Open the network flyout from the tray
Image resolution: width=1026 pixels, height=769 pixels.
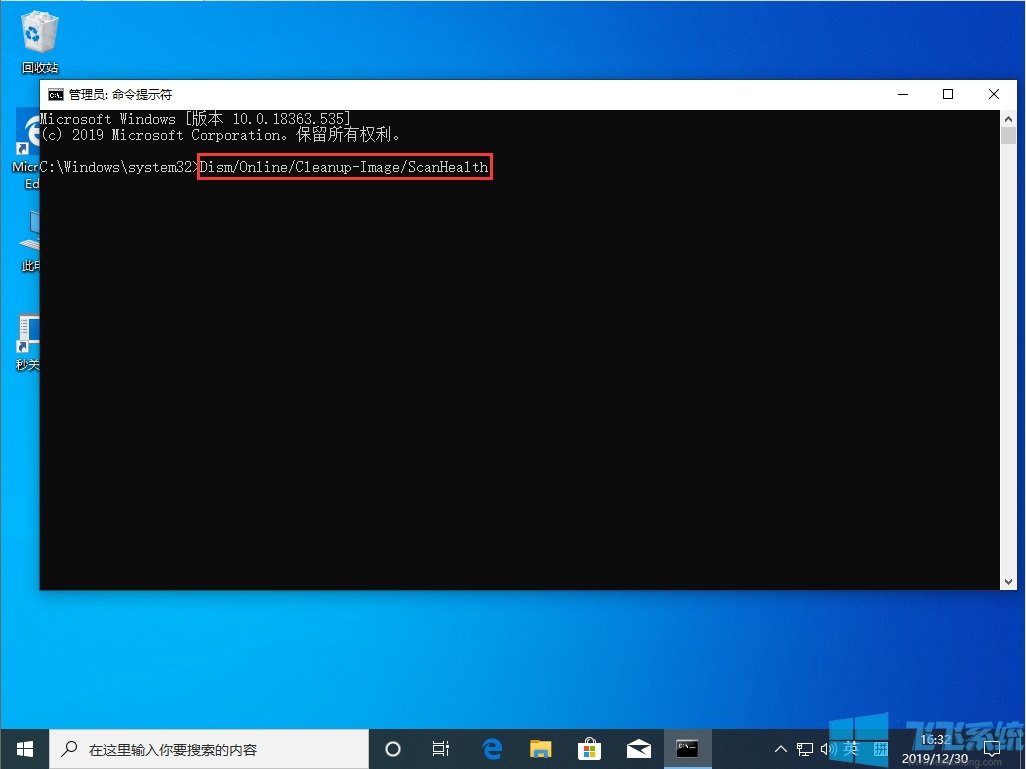click(805, 748)
